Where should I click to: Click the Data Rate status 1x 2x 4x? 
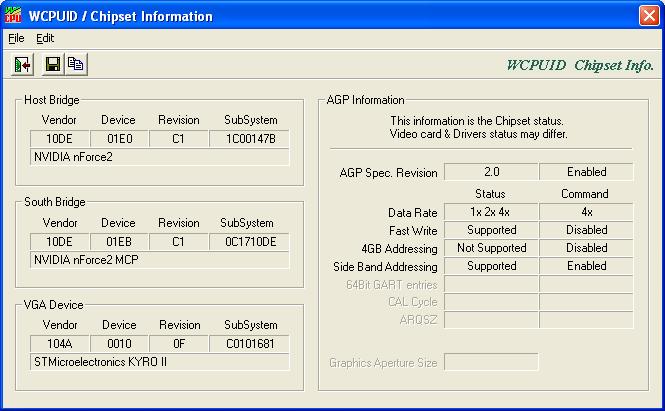click(x=491, y=212)
